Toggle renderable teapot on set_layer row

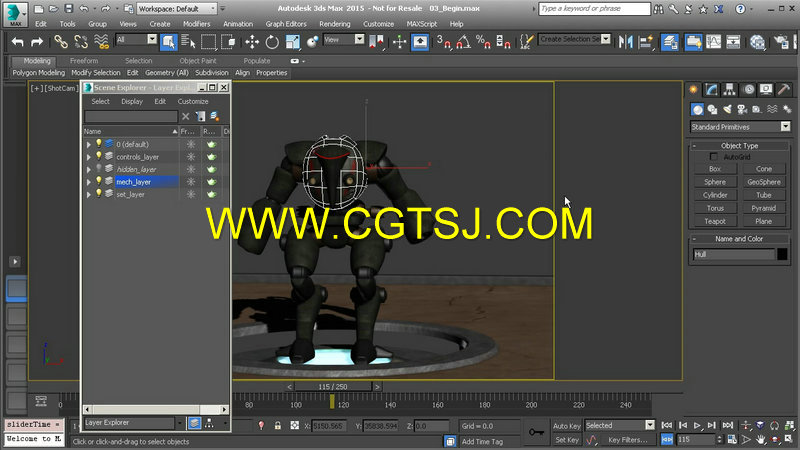pos(211,194)
